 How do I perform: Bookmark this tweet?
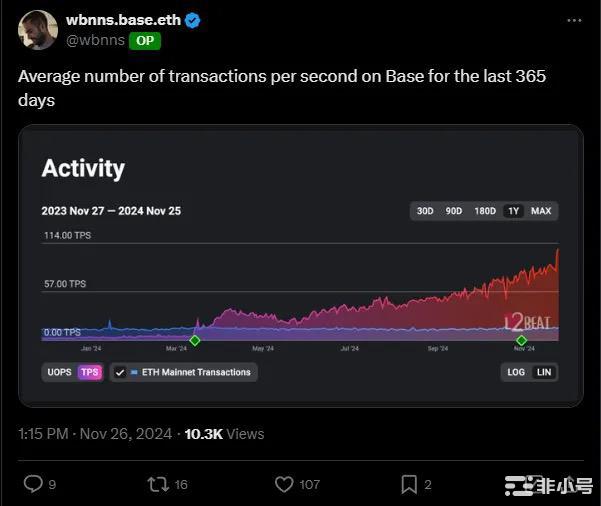click(x=409, y=484)
